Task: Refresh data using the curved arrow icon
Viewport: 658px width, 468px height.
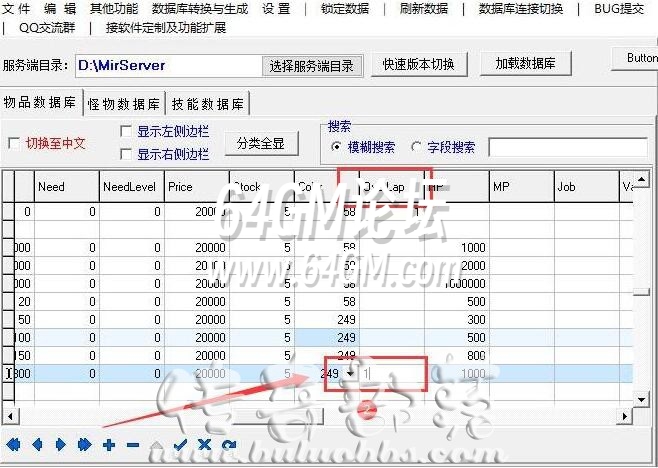Action: click(229, 444)
